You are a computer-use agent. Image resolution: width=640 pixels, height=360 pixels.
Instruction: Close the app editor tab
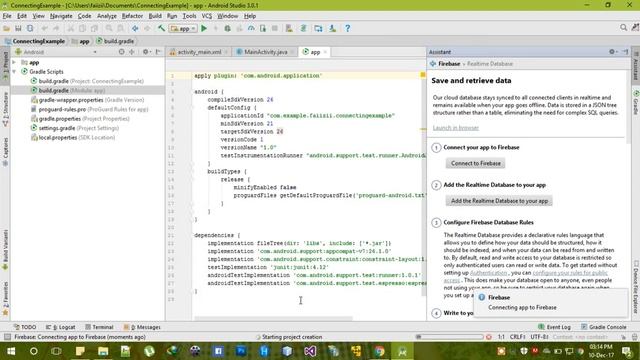point(325,52)
